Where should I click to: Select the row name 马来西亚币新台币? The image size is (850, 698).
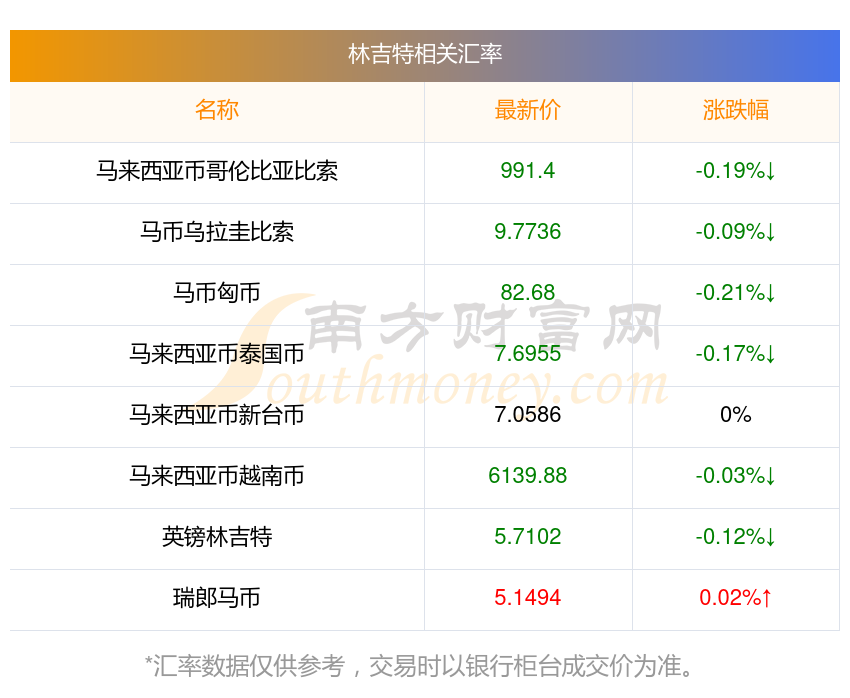217,415
